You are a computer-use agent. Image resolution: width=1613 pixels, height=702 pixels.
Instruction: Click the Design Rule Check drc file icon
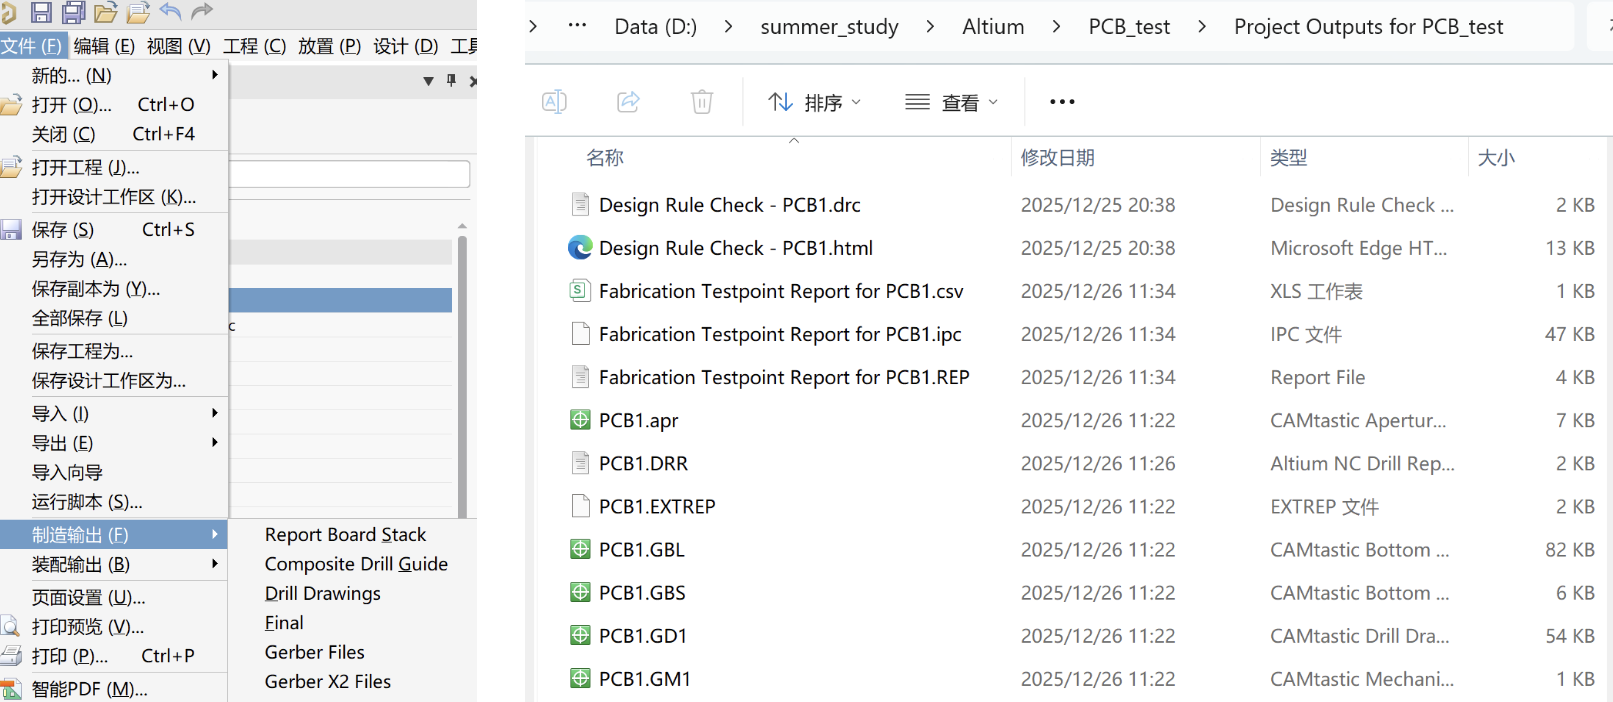tap(580, 205)
